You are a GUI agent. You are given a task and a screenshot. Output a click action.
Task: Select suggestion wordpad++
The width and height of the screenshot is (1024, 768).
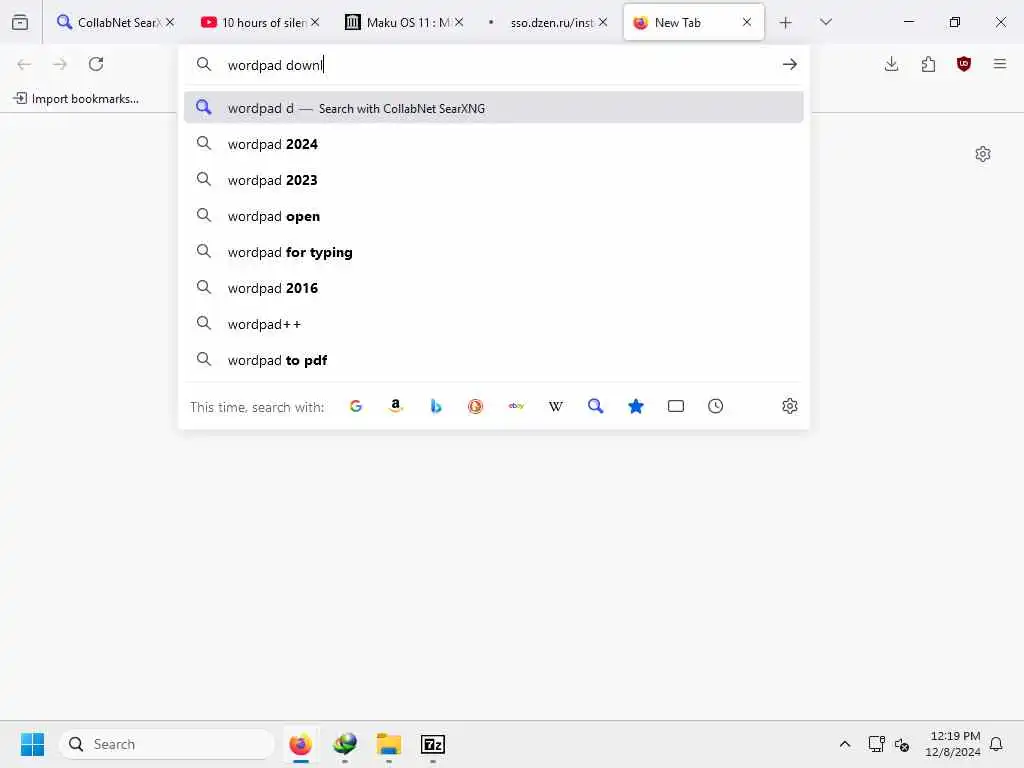coord(494,324)
